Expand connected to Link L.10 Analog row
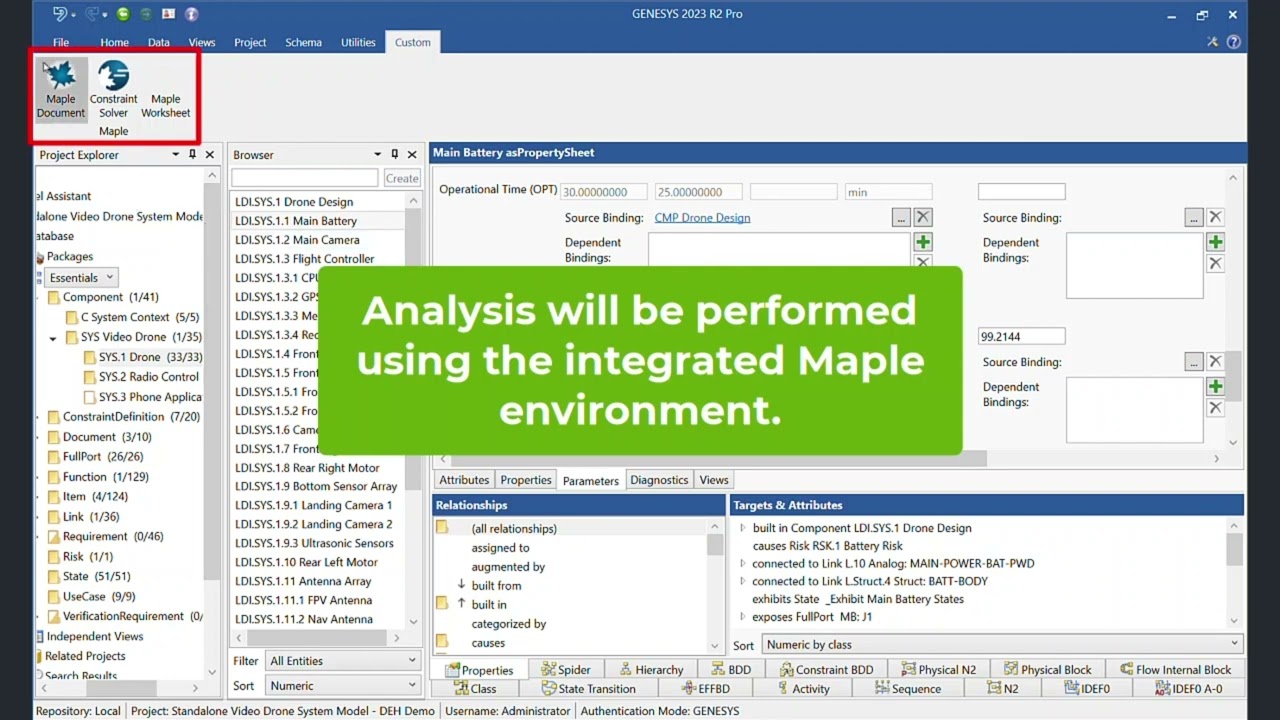This screenshot has height=720, width=1280. click(x=742, y=563)
